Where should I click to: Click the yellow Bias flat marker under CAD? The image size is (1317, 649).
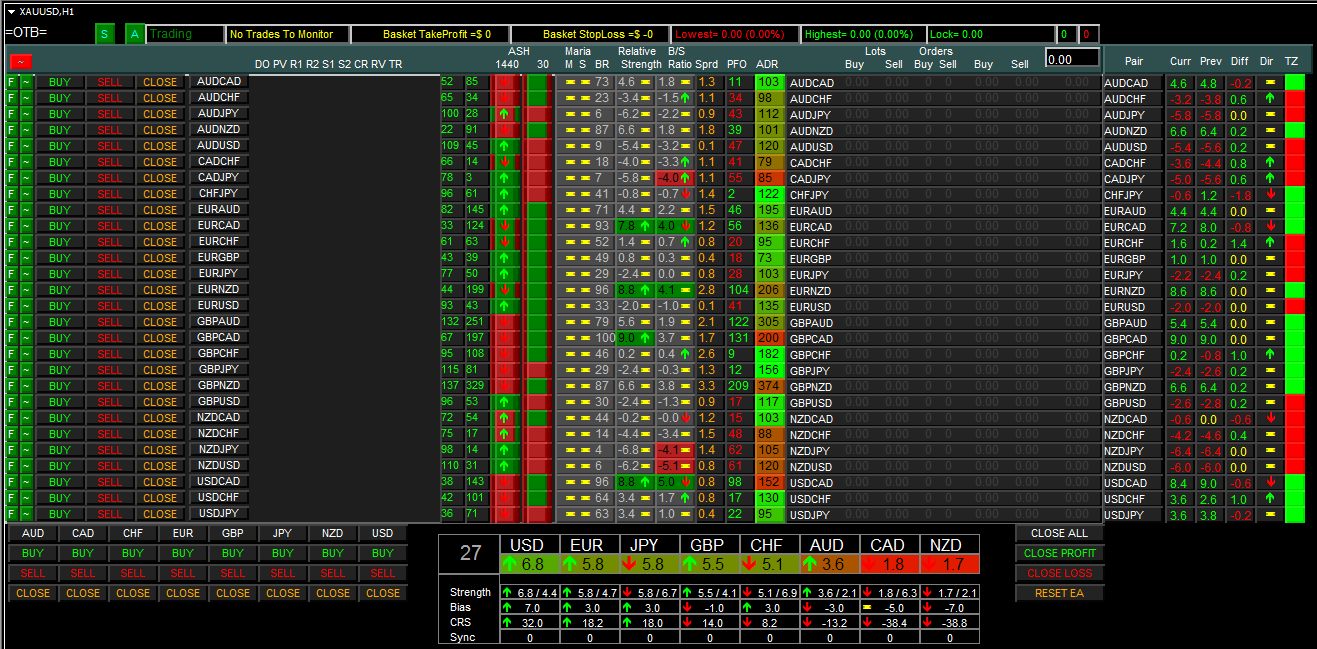coord(867,607)
